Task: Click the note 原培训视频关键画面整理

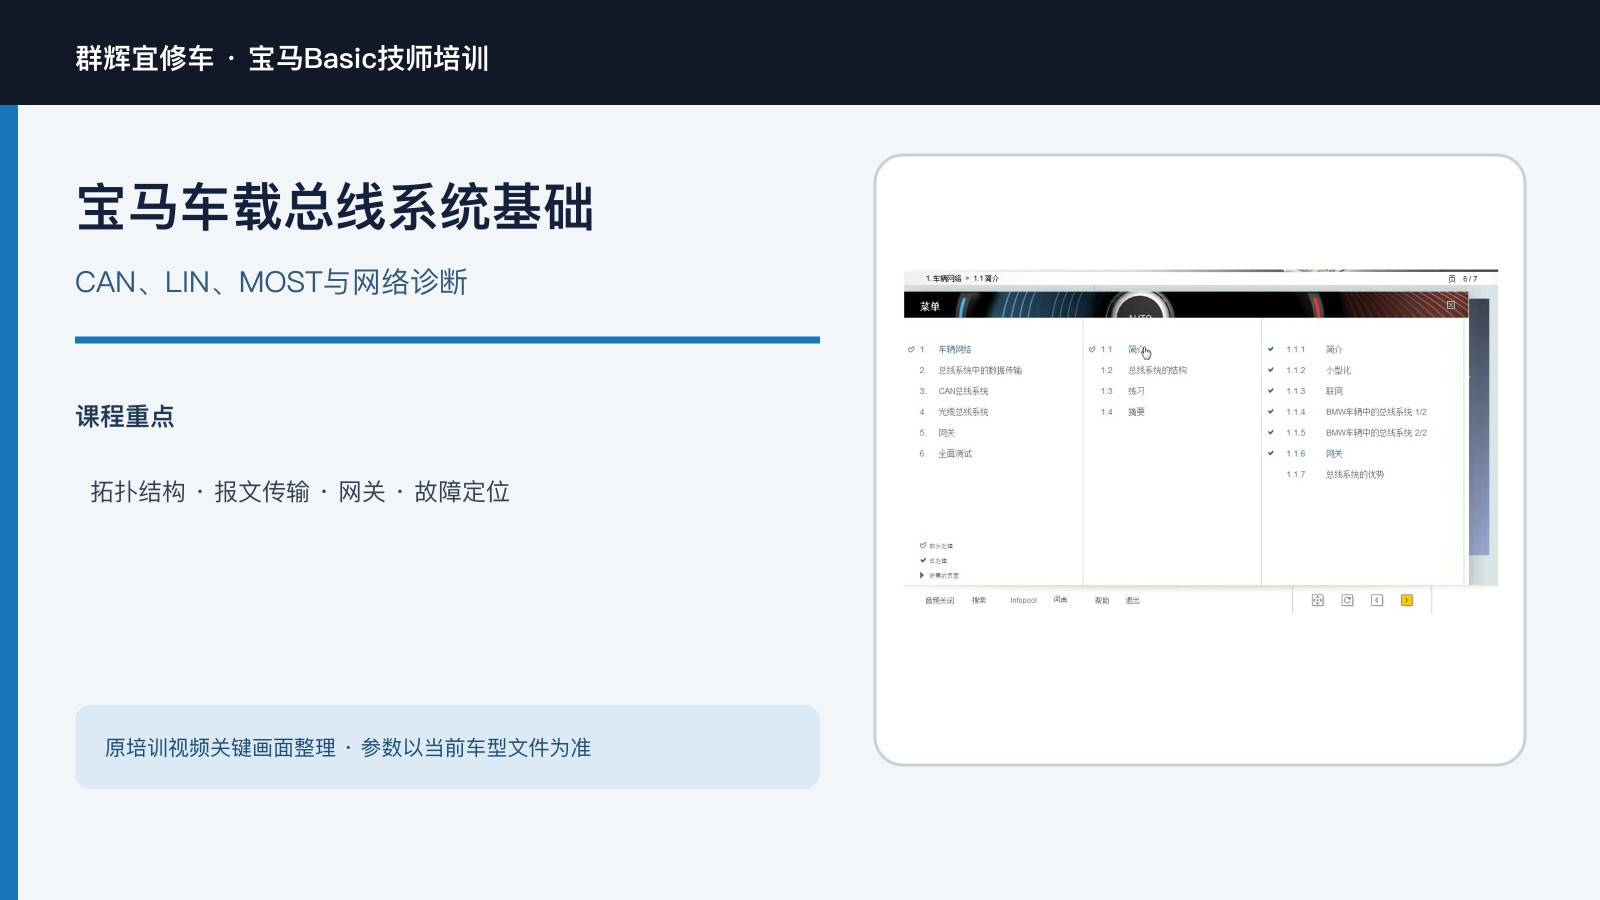Action: (x=220, y=748)
